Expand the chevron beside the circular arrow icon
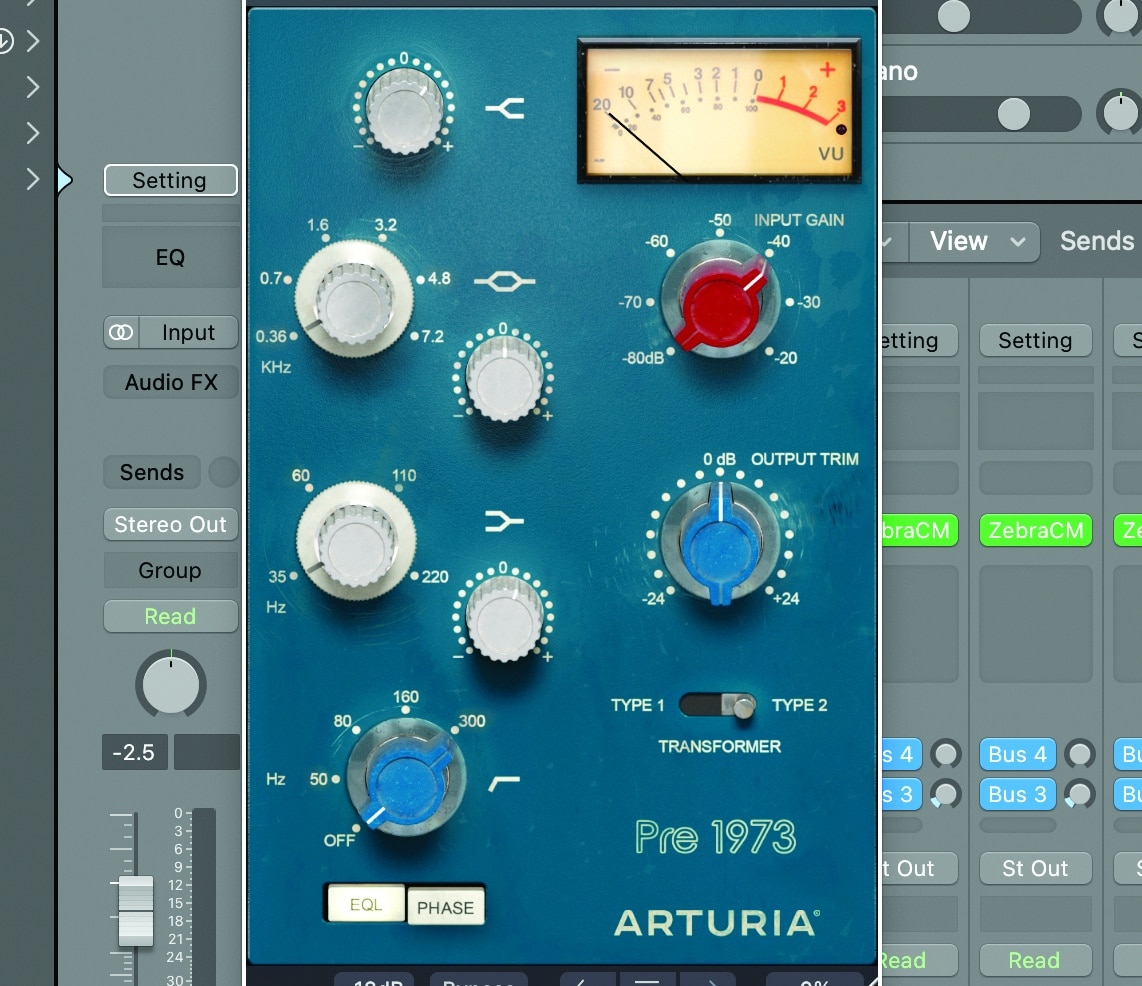The width and height of the screenshot is (1142, 986). 32,41
